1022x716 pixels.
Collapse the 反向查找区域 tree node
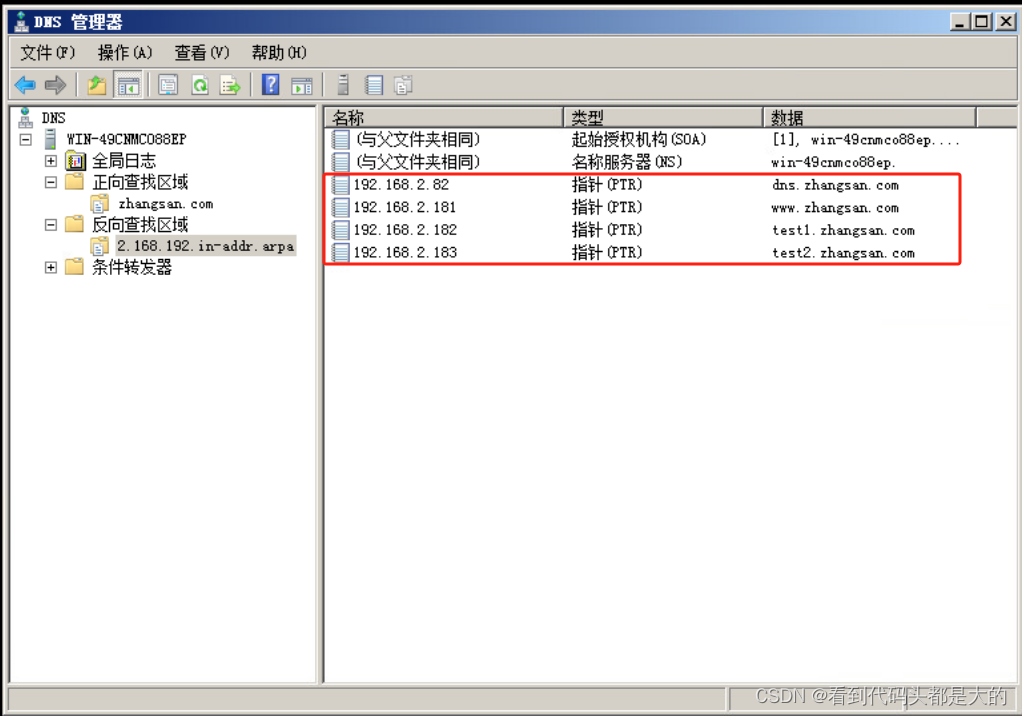pyautogui.click(x=51, y=225)
